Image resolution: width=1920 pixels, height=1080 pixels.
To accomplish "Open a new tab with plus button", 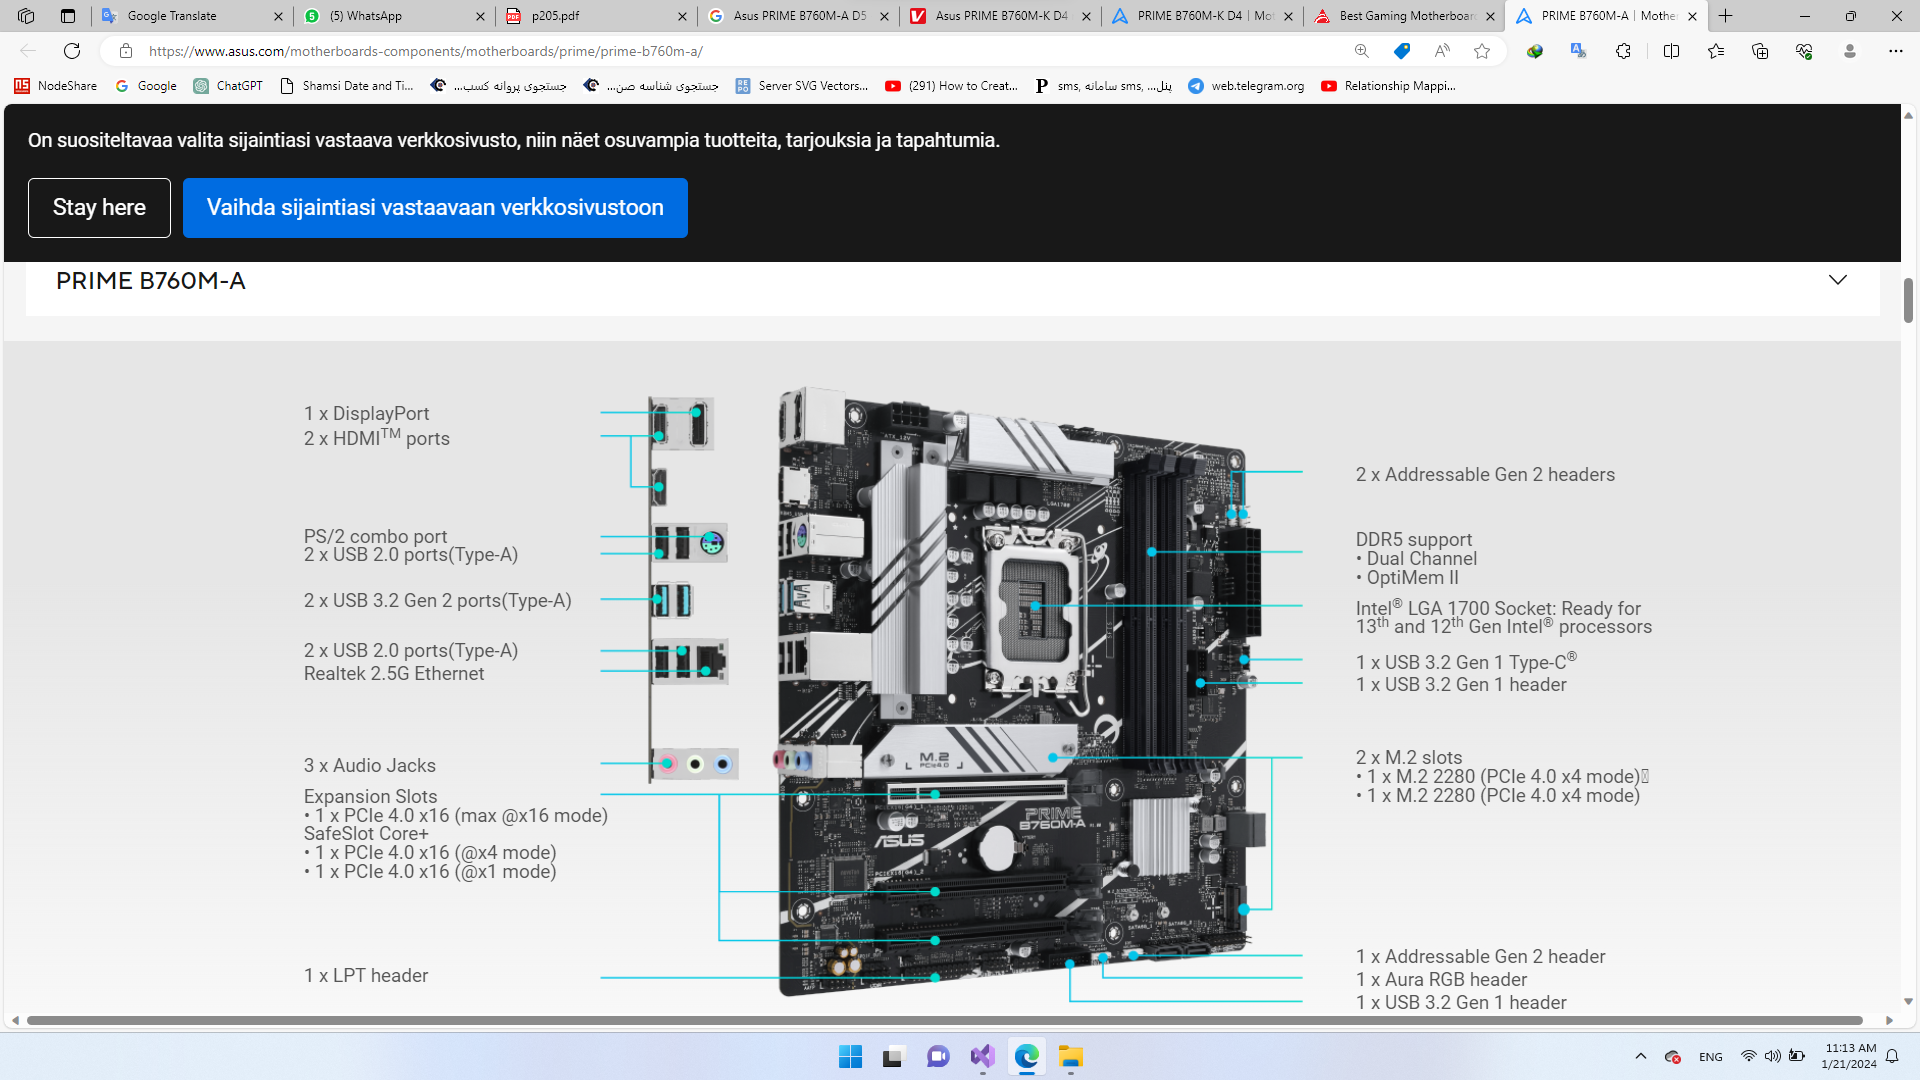I will [1725, 16].
